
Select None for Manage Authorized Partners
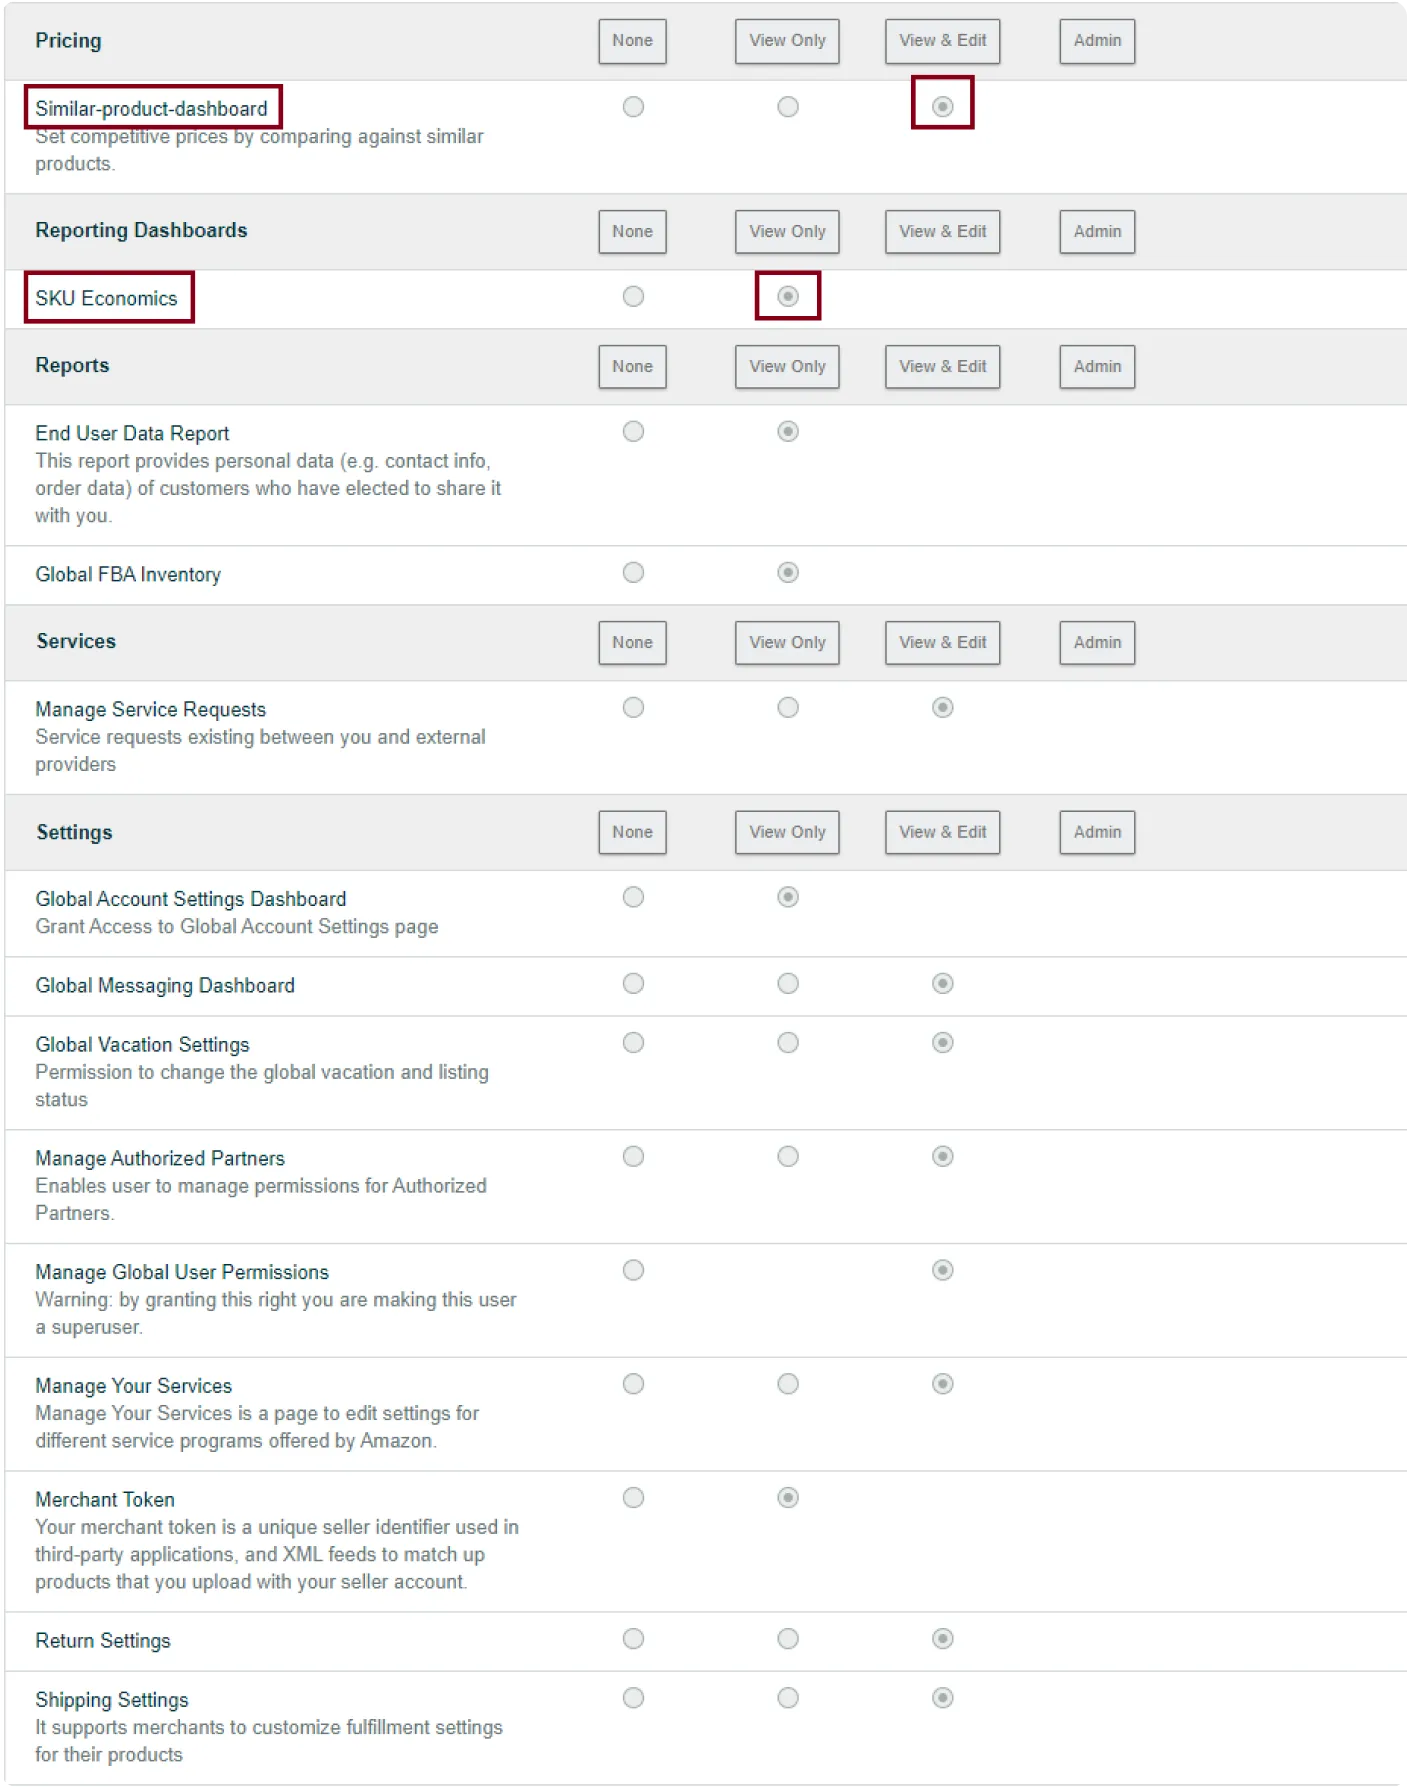[x=633, y=1156]
